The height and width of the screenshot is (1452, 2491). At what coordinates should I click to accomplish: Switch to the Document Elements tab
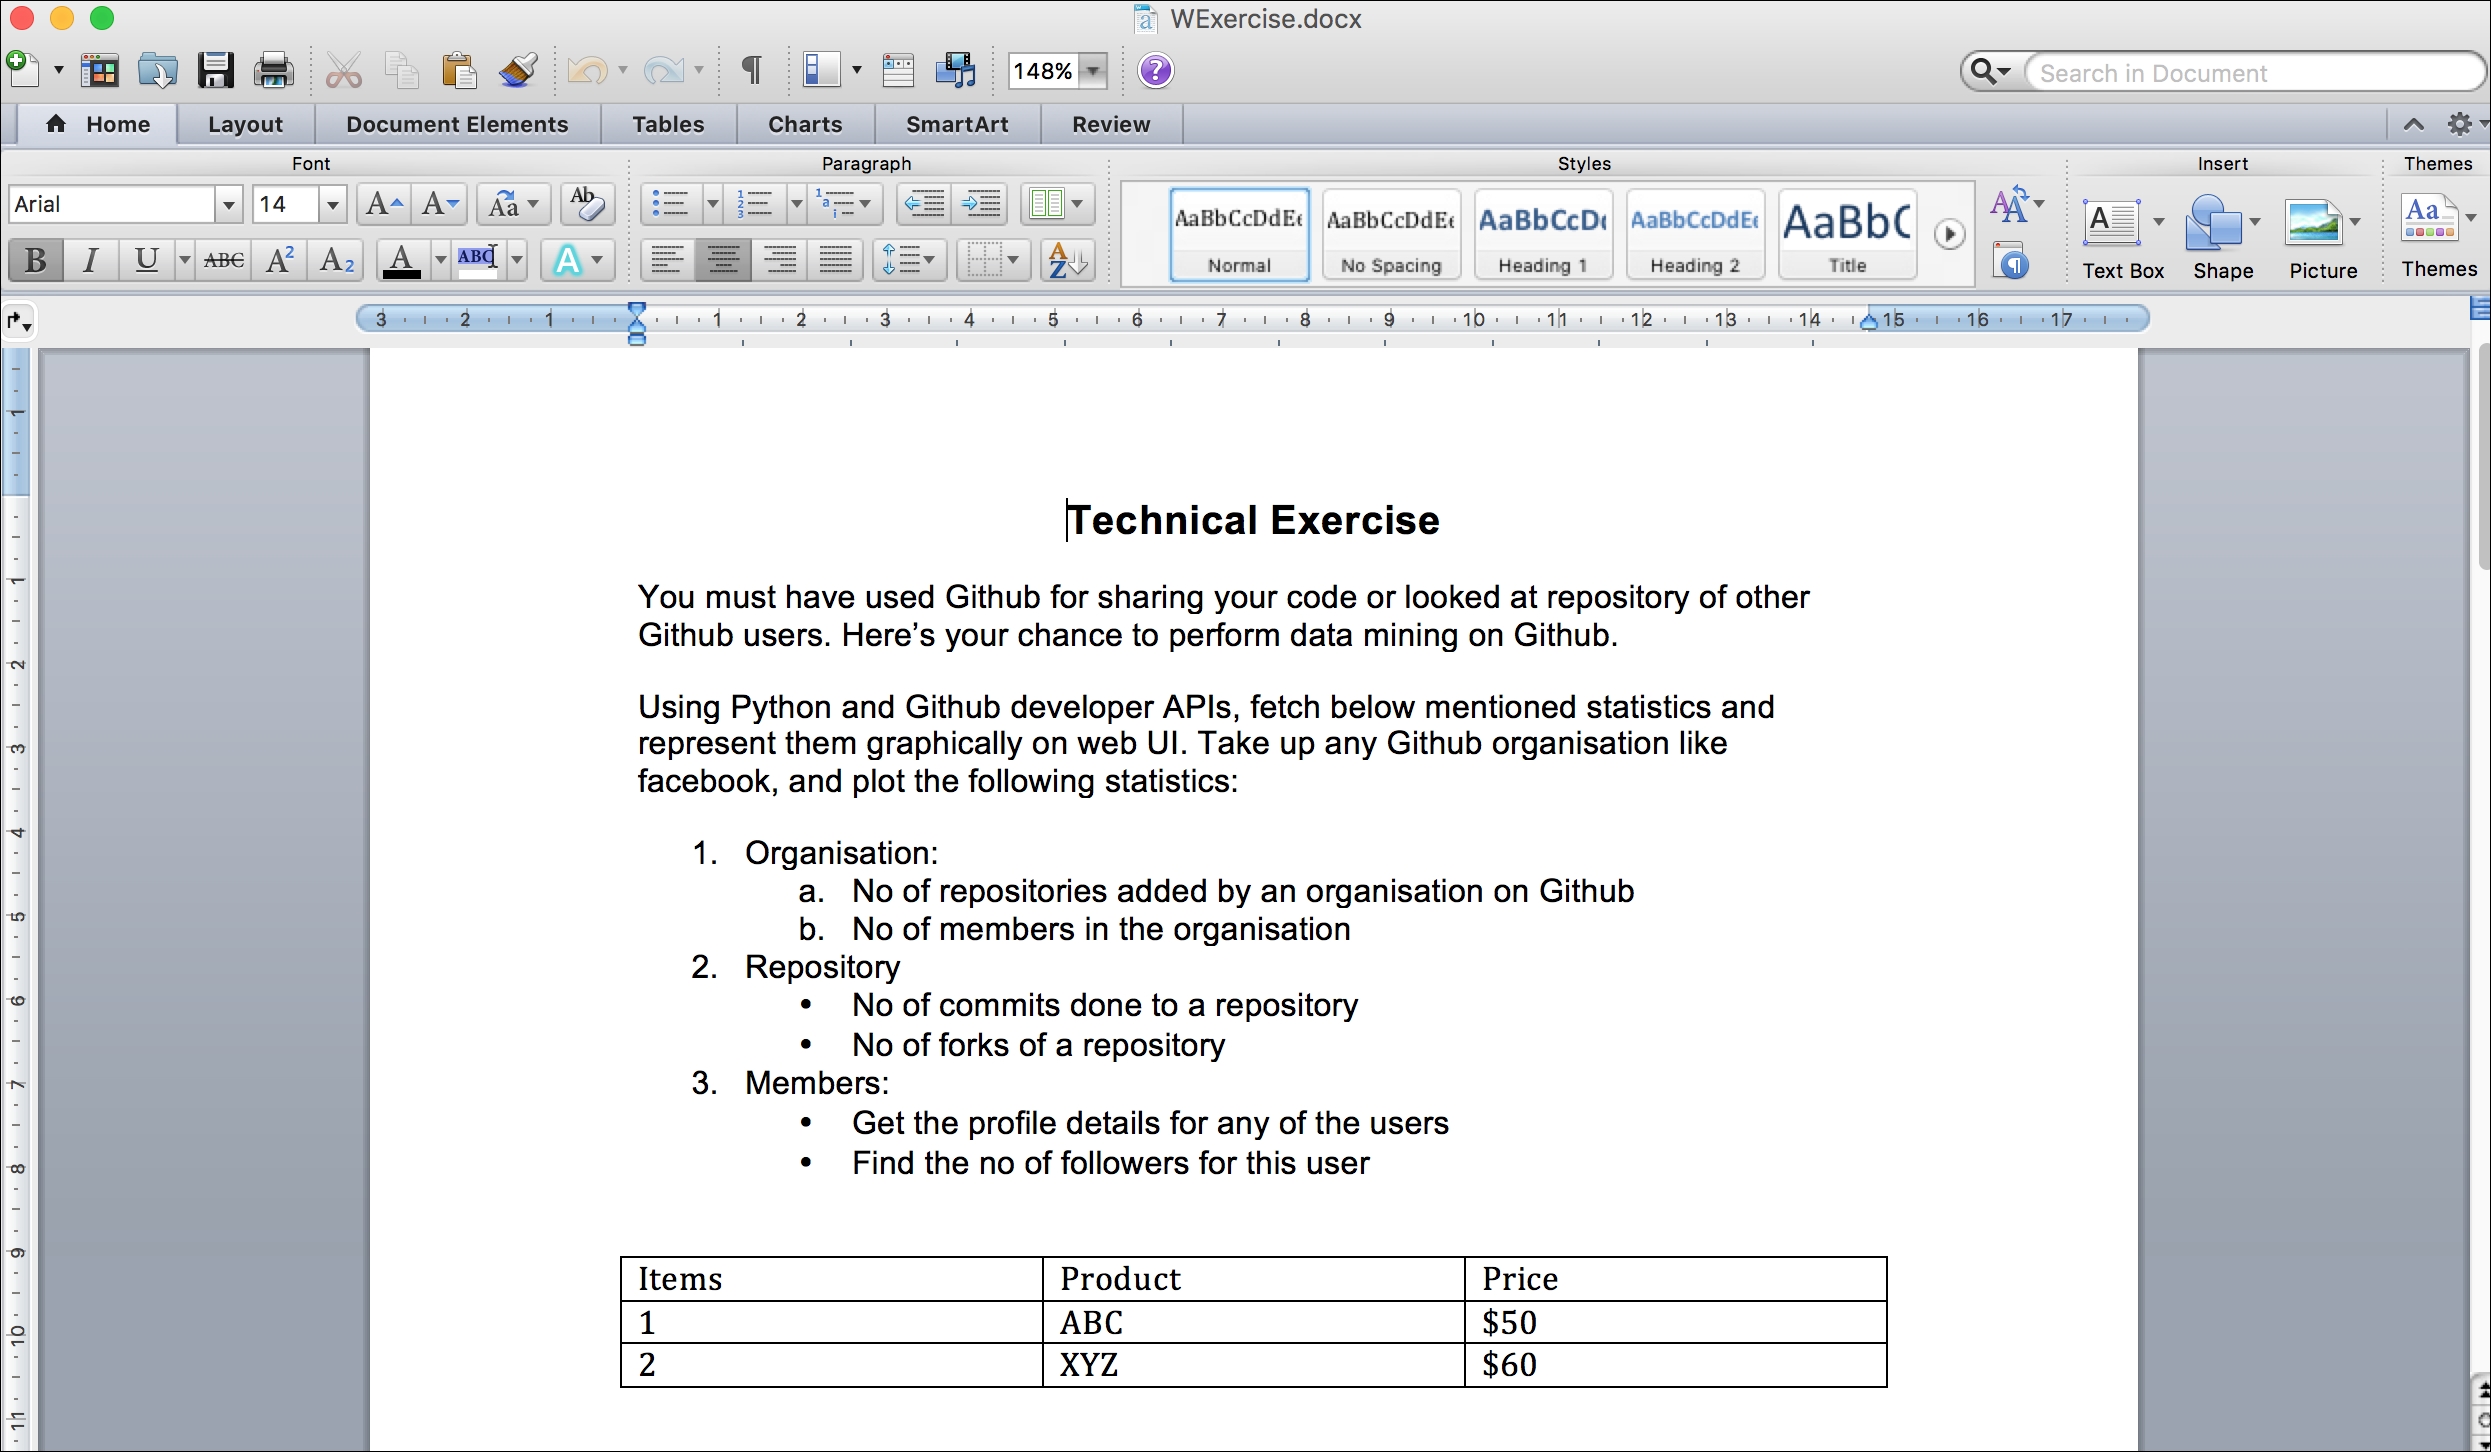[x=457, y=125]
